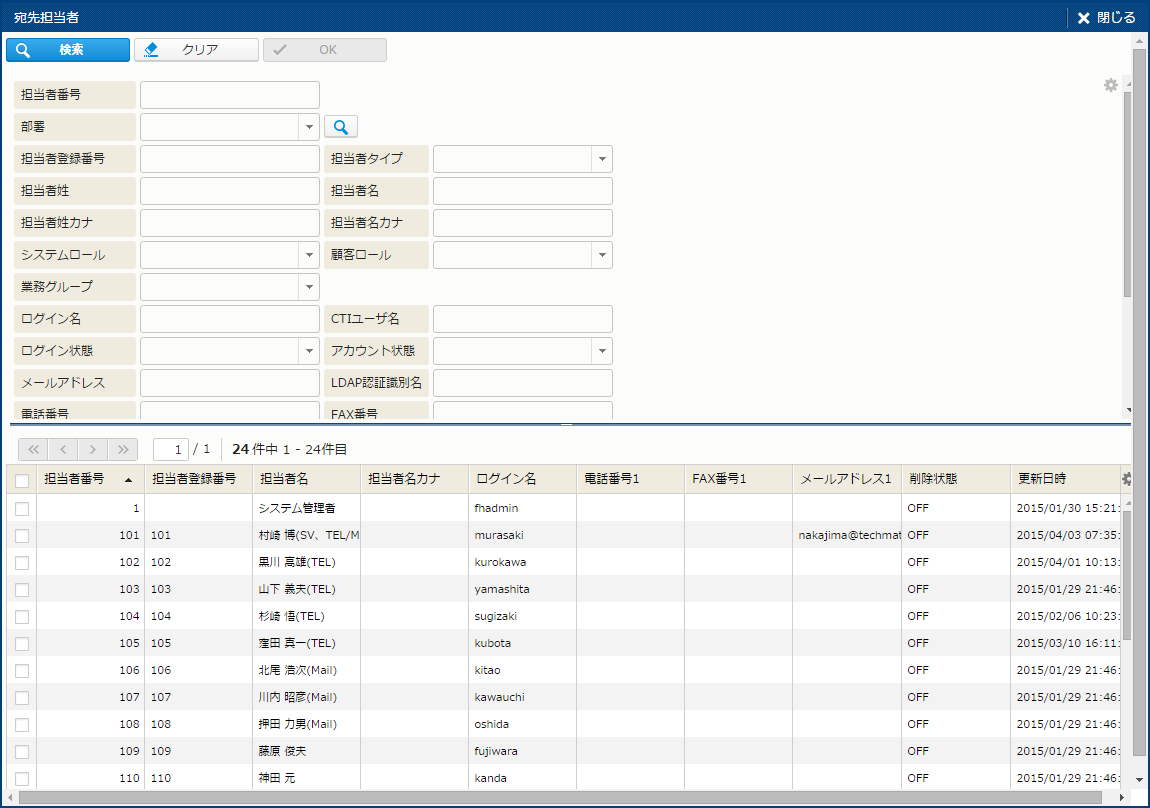Click the 担当者番号 input field
Viewport: 1150px width, 808px height.
click(230, 95)
